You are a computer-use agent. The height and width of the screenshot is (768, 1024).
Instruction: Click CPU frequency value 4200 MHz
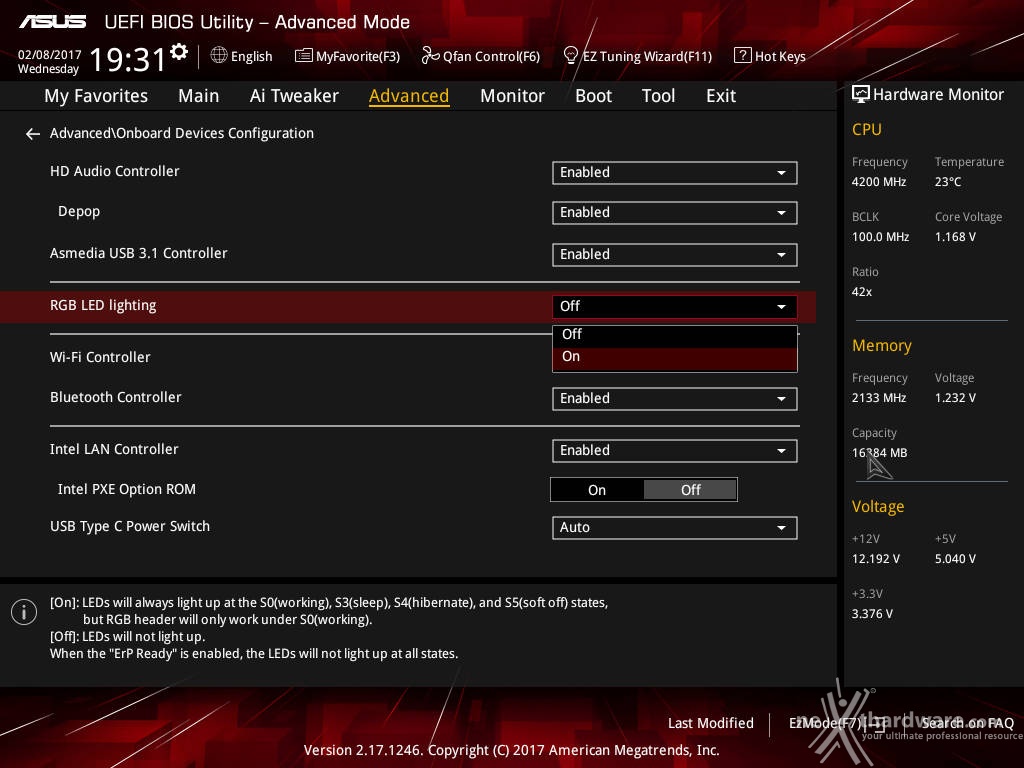coord(878,182)
